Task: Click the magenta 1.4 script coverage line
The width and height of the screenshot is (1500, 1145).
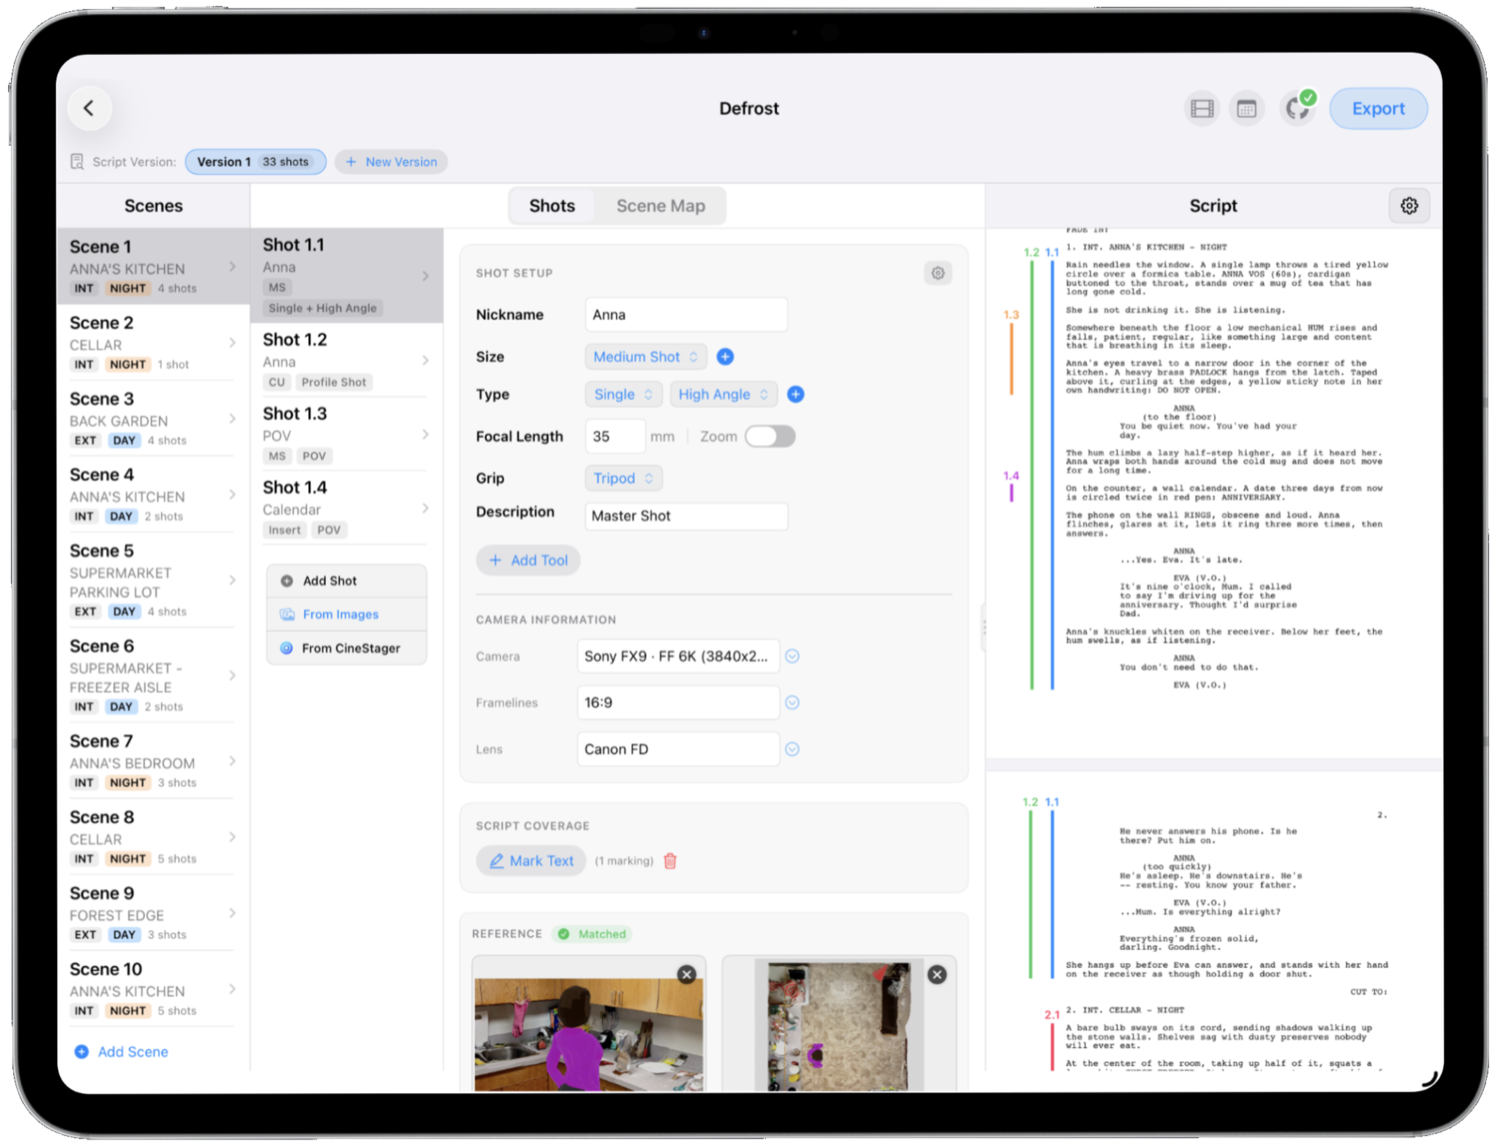Action: pos(1011,493)
